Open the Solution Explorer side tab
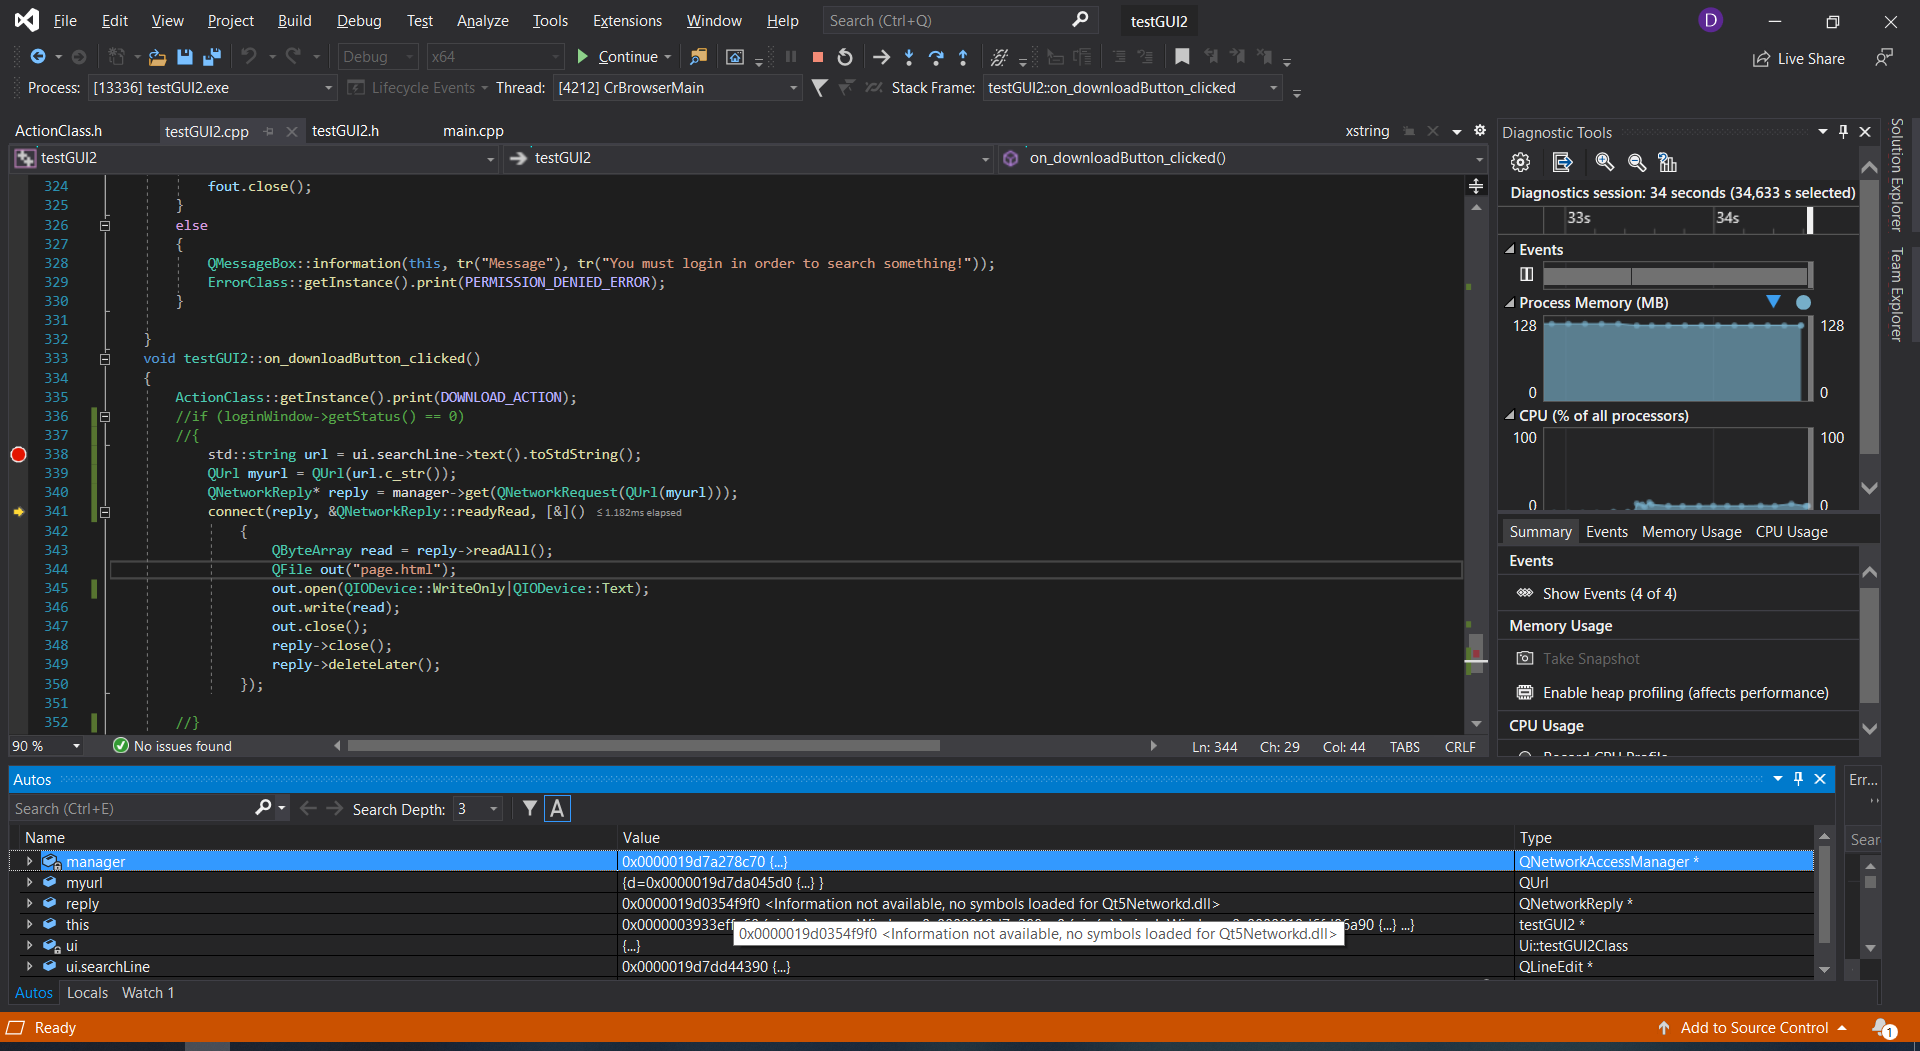1920x1051 pixels. click(x=1896, y=175)
